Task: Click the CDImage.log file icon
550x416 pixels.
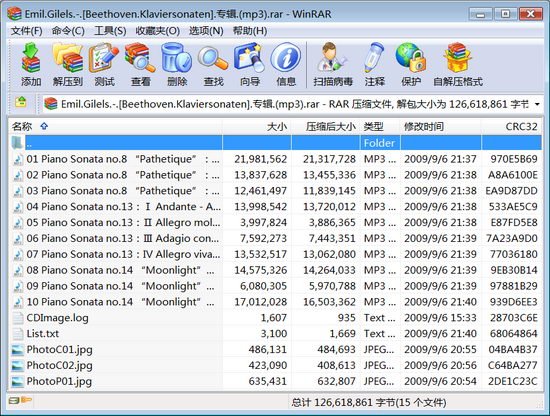Action: click(18, 318)
